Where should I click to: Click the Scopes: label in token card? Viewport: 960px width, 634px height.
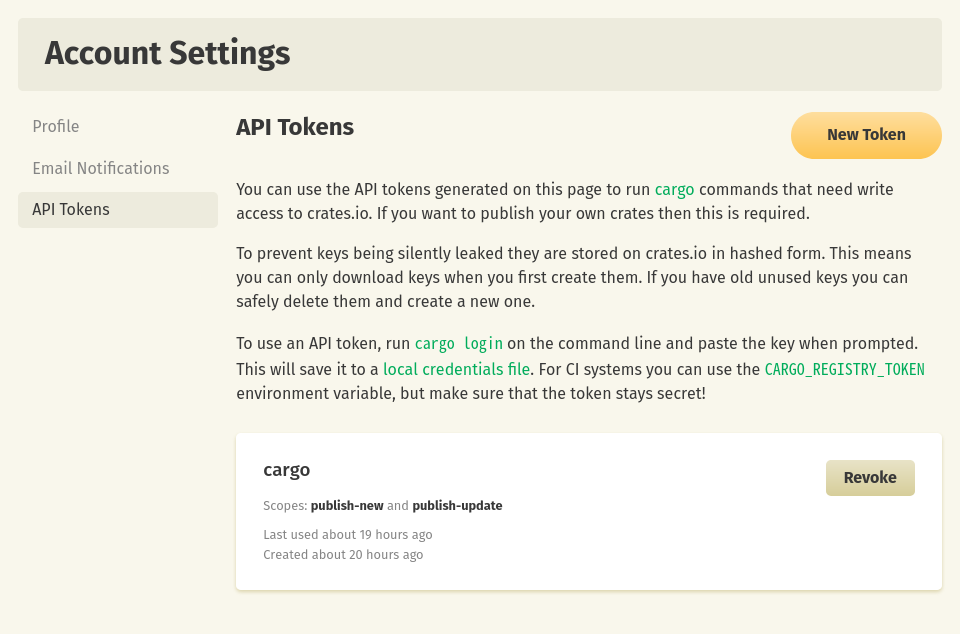[x=285, y=505]
